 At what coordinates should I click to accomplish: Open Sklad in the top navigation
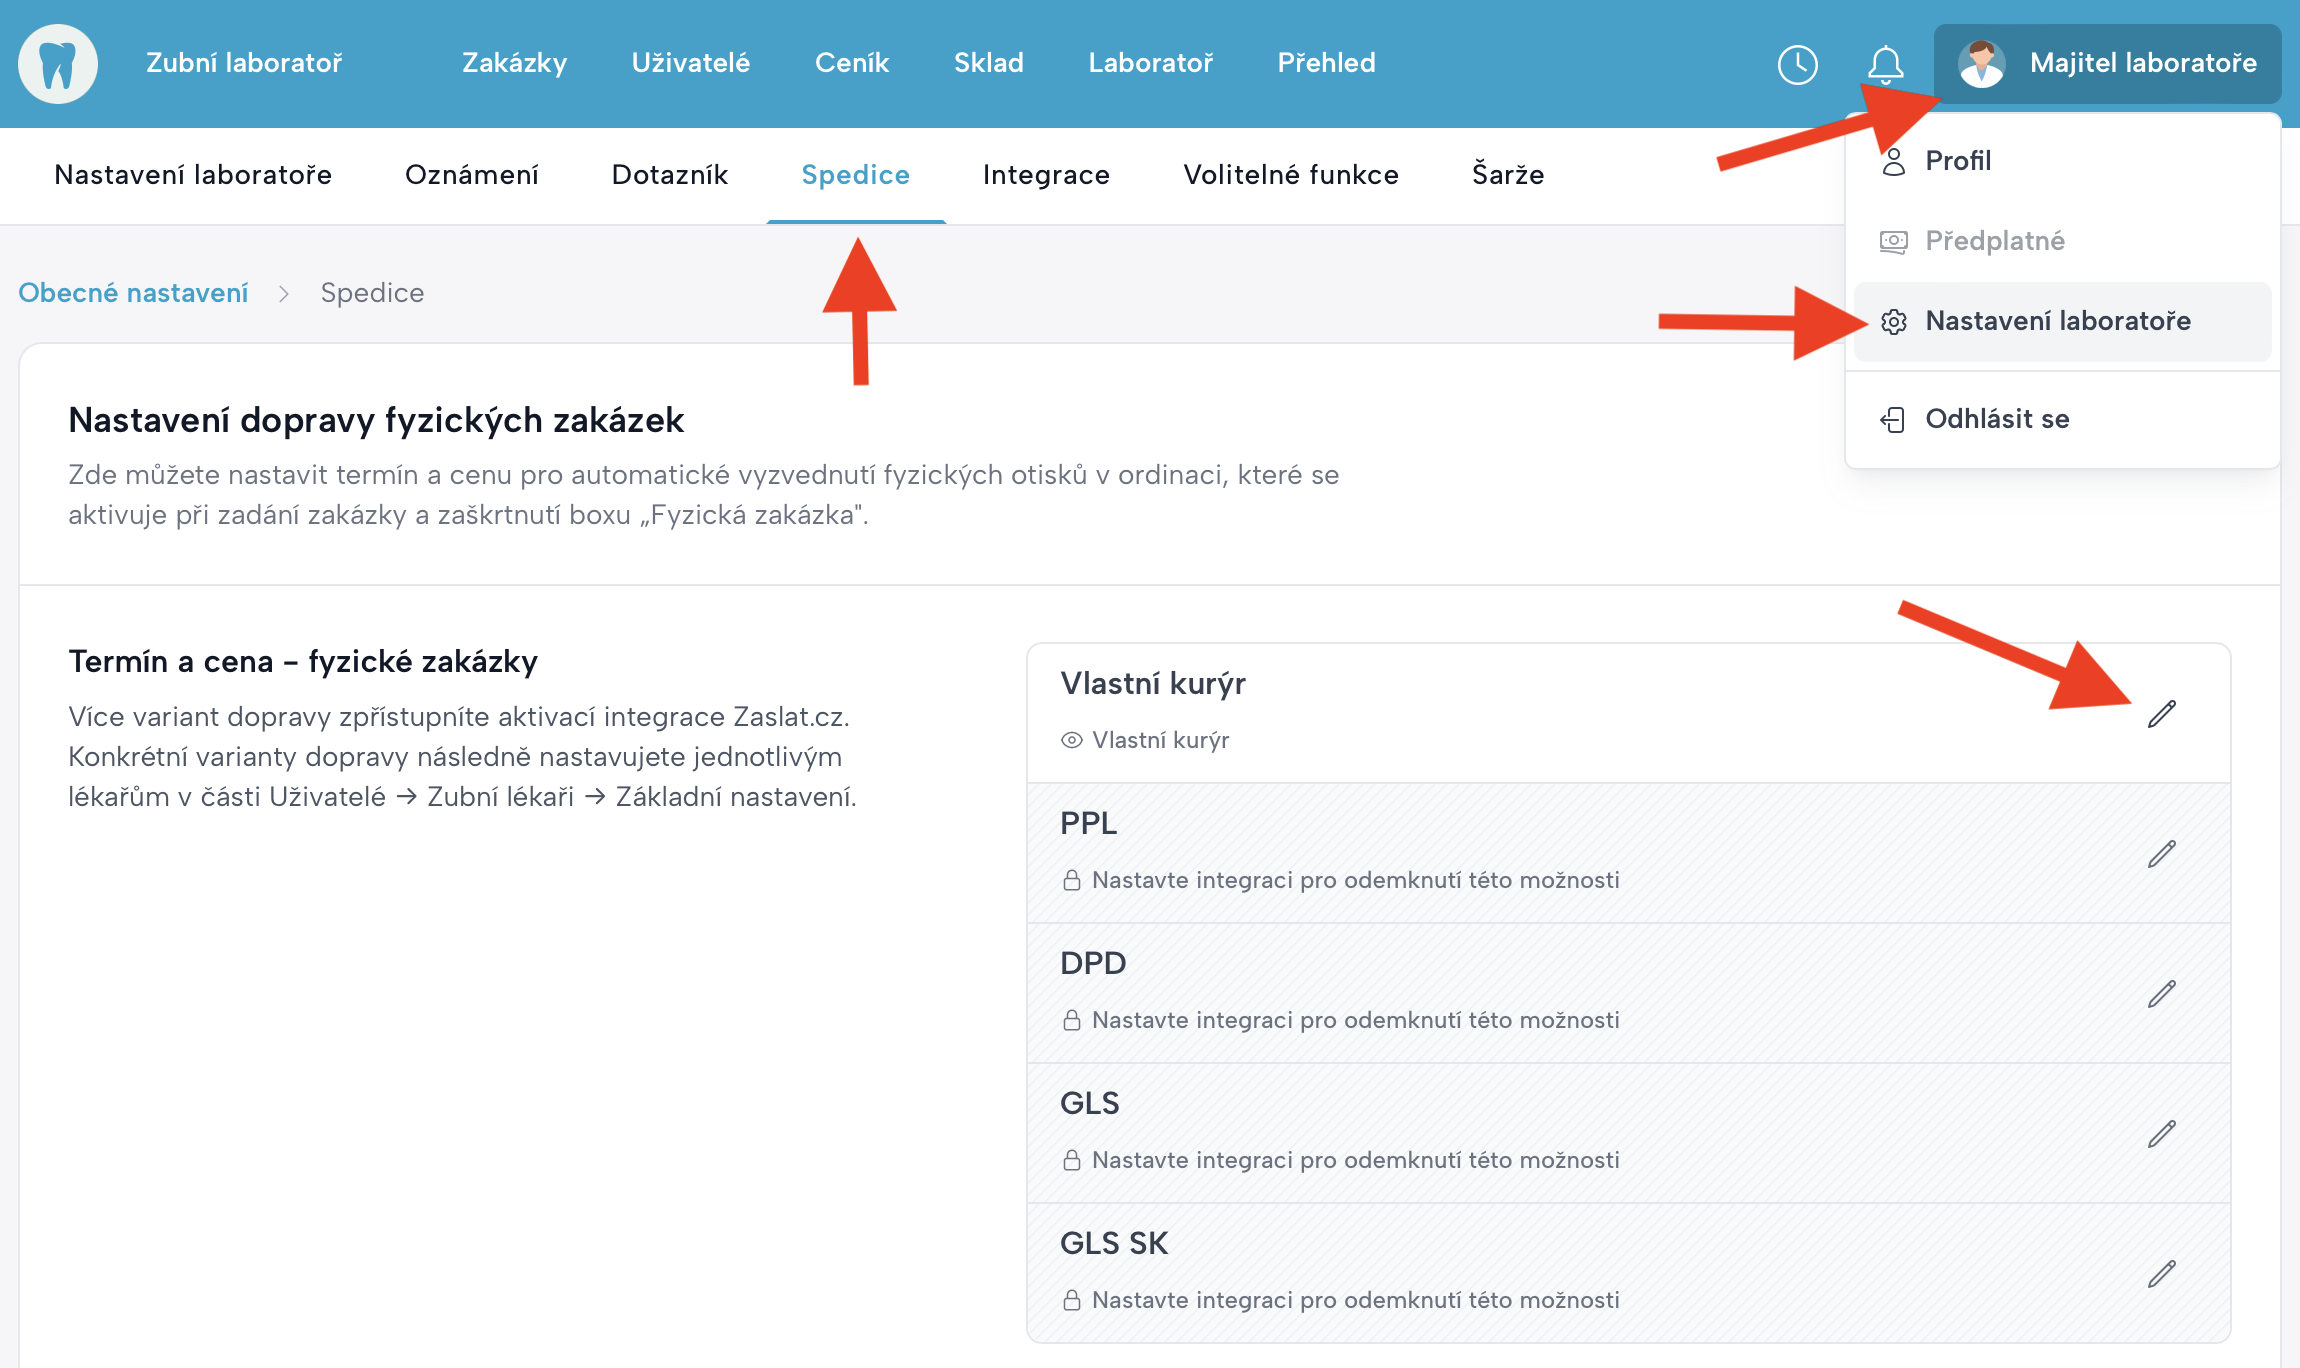click(x=988, y=63)
